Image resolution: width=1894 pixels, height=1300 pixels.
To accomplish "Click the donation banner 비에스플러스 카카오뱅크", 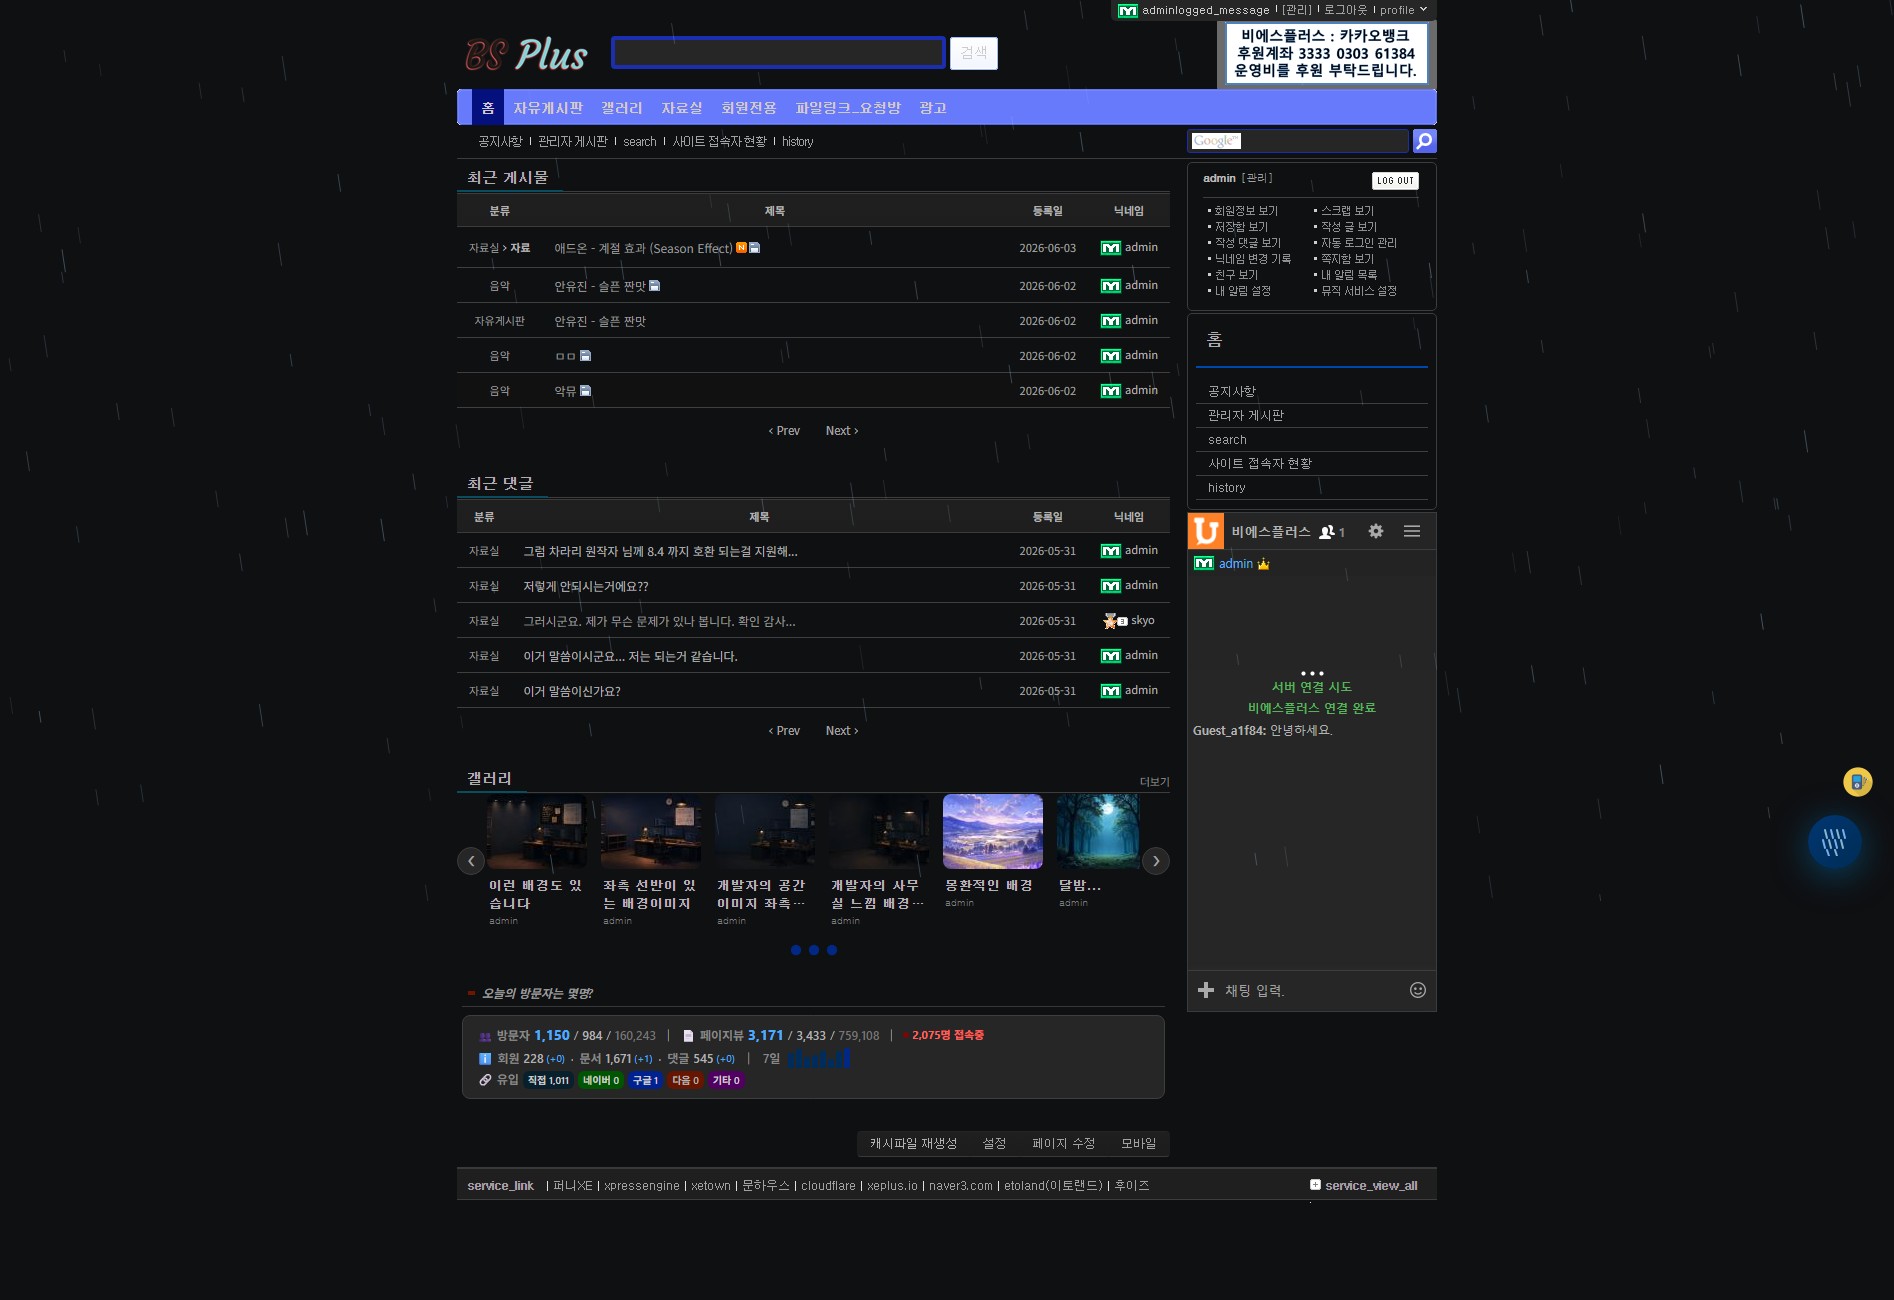I will pos(1326,53).
